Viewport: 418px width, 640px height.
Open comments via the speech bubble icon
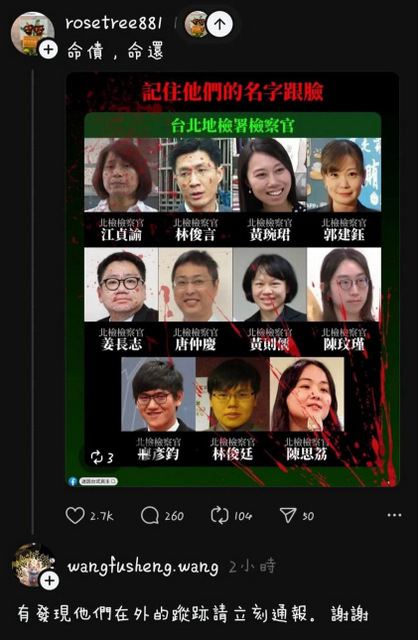(x=150, y=516)
